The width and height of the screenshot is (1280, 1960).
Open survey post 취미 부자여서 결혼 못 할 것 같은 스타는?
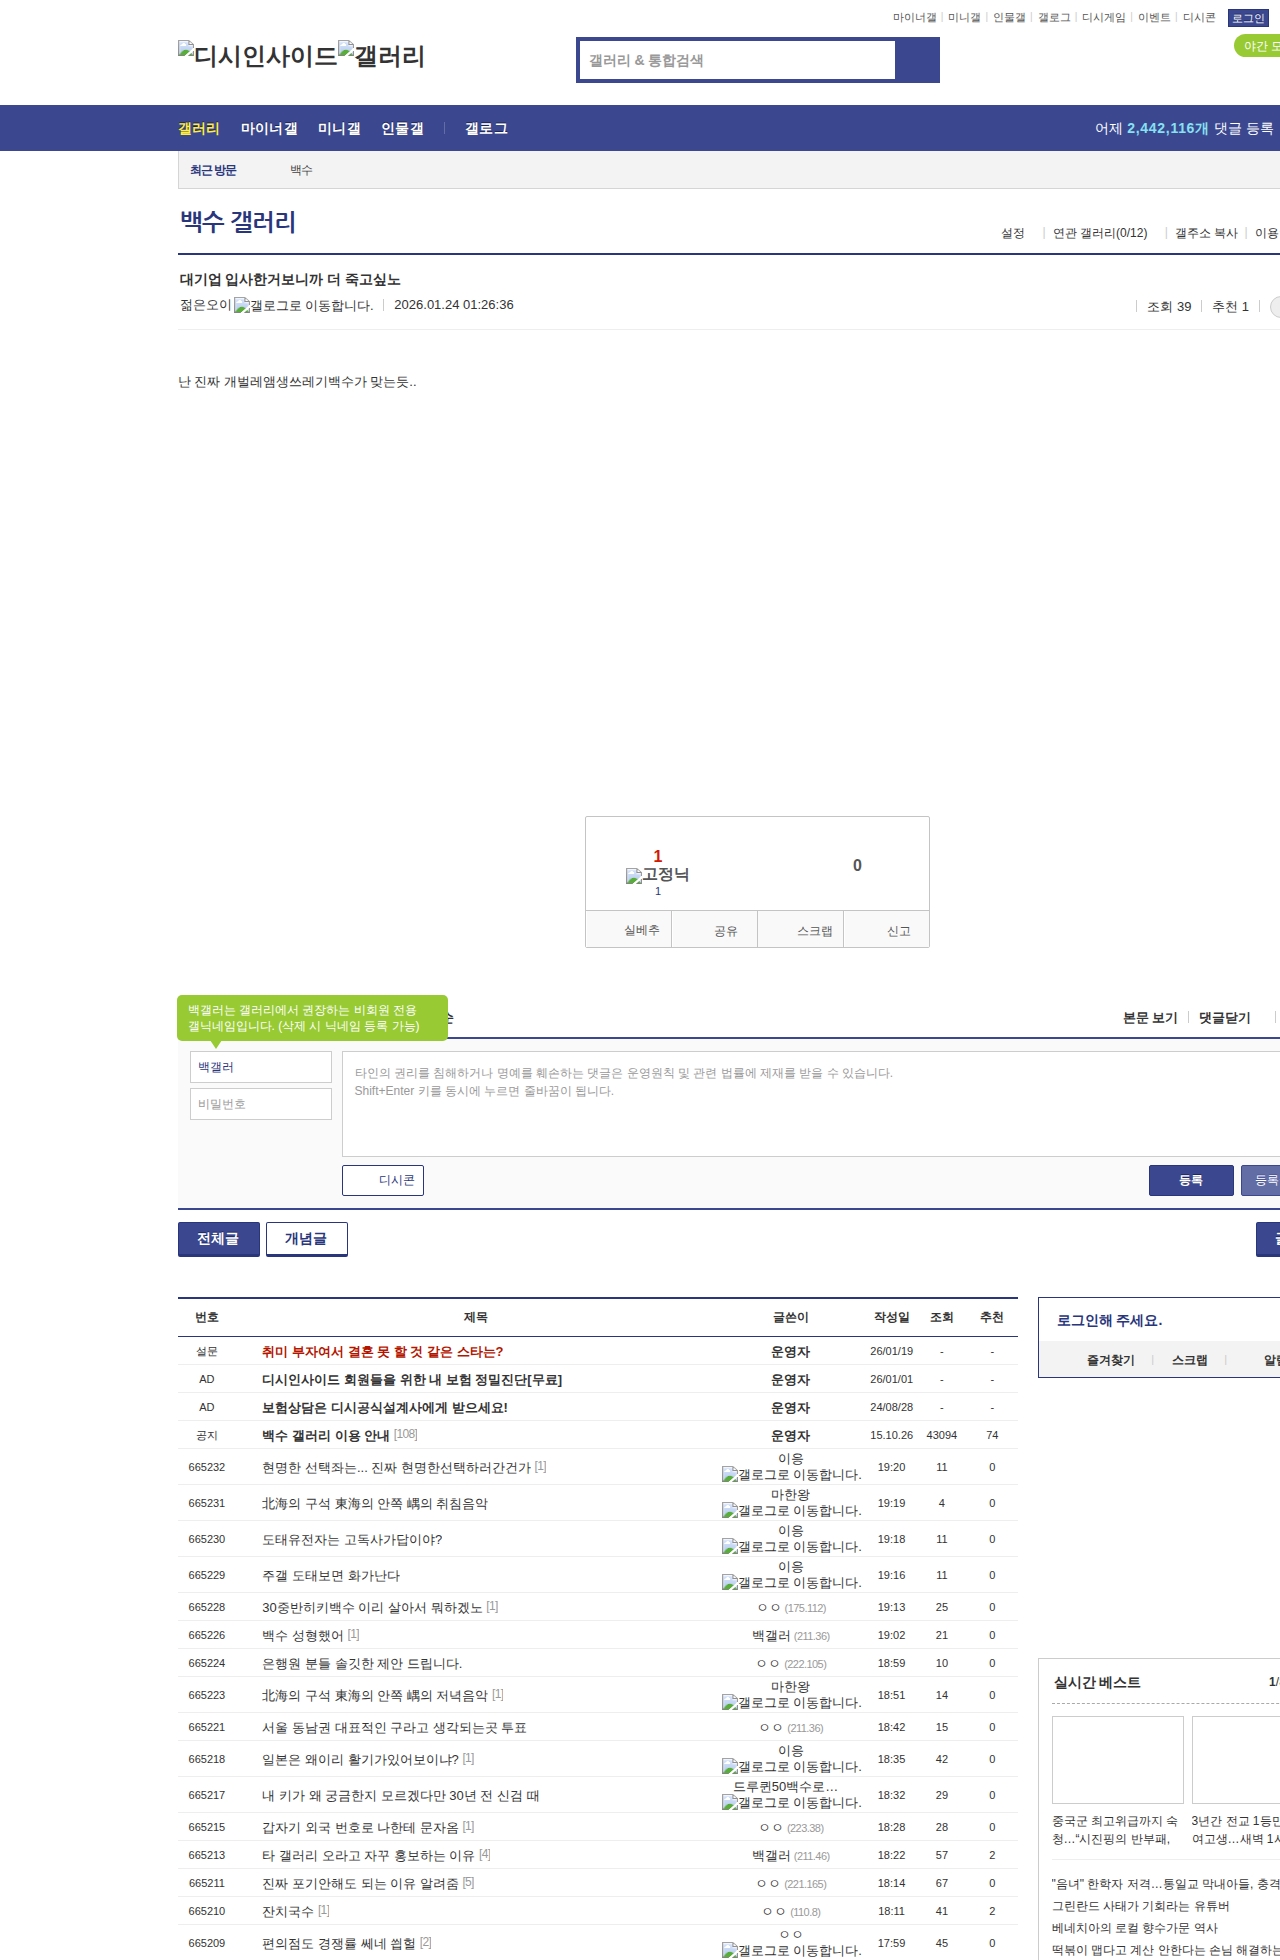pos(383,1352)
